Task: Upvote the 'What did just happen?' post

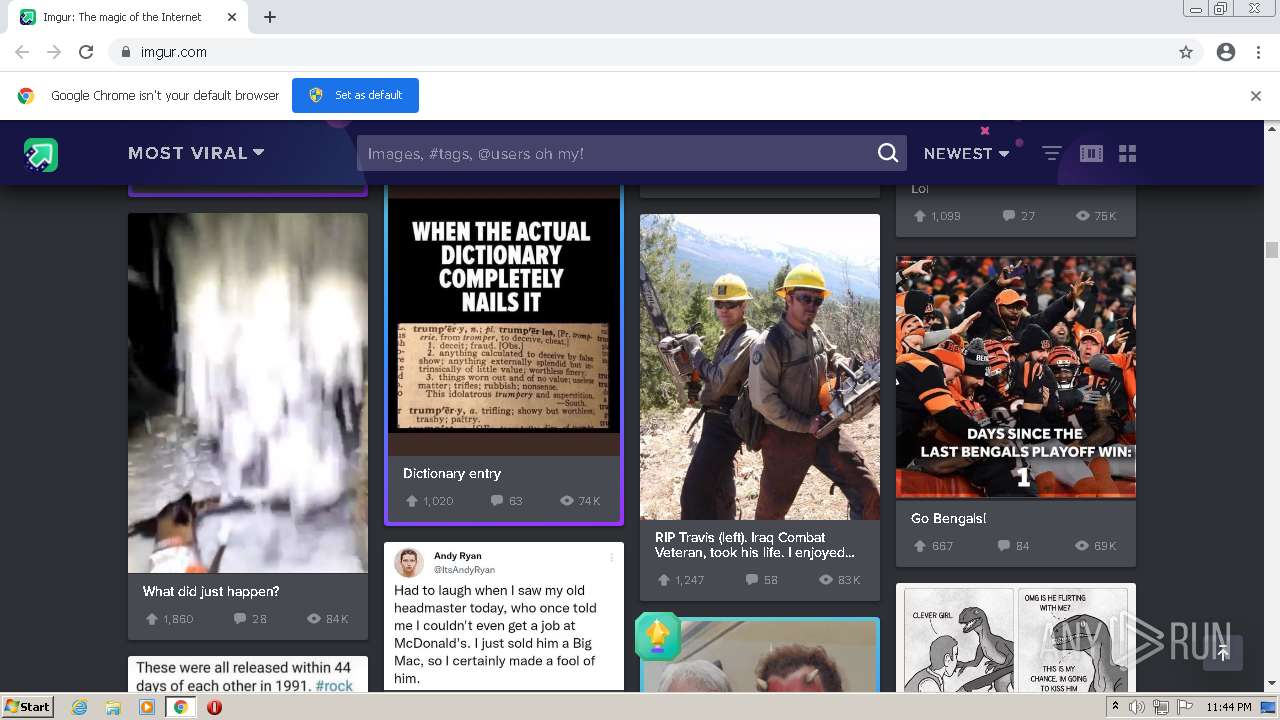Action: 152,619
